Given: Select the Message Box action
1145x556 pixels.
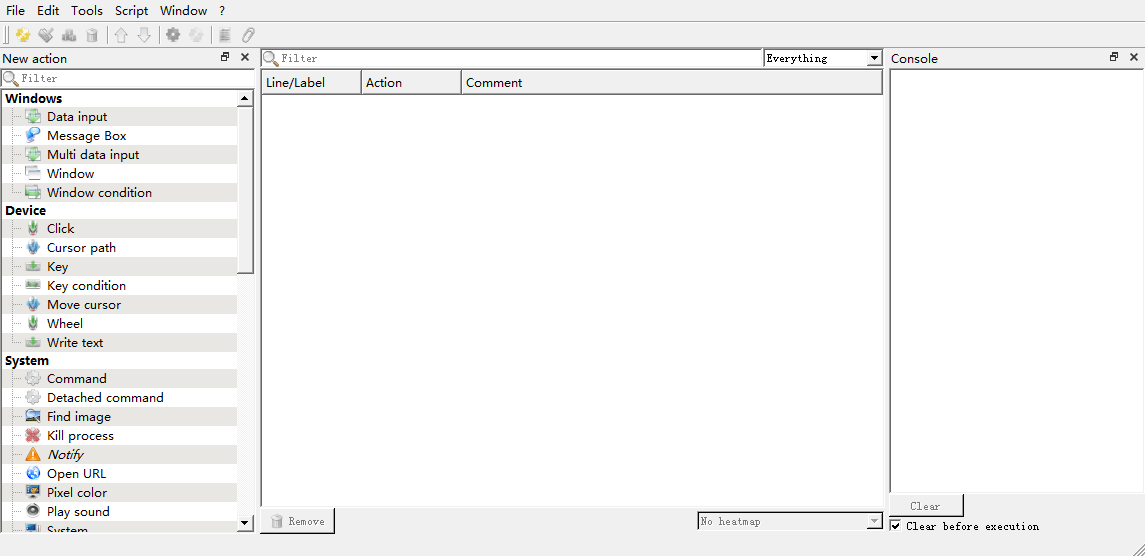Looking at the screenshot, I should [86, 136].
